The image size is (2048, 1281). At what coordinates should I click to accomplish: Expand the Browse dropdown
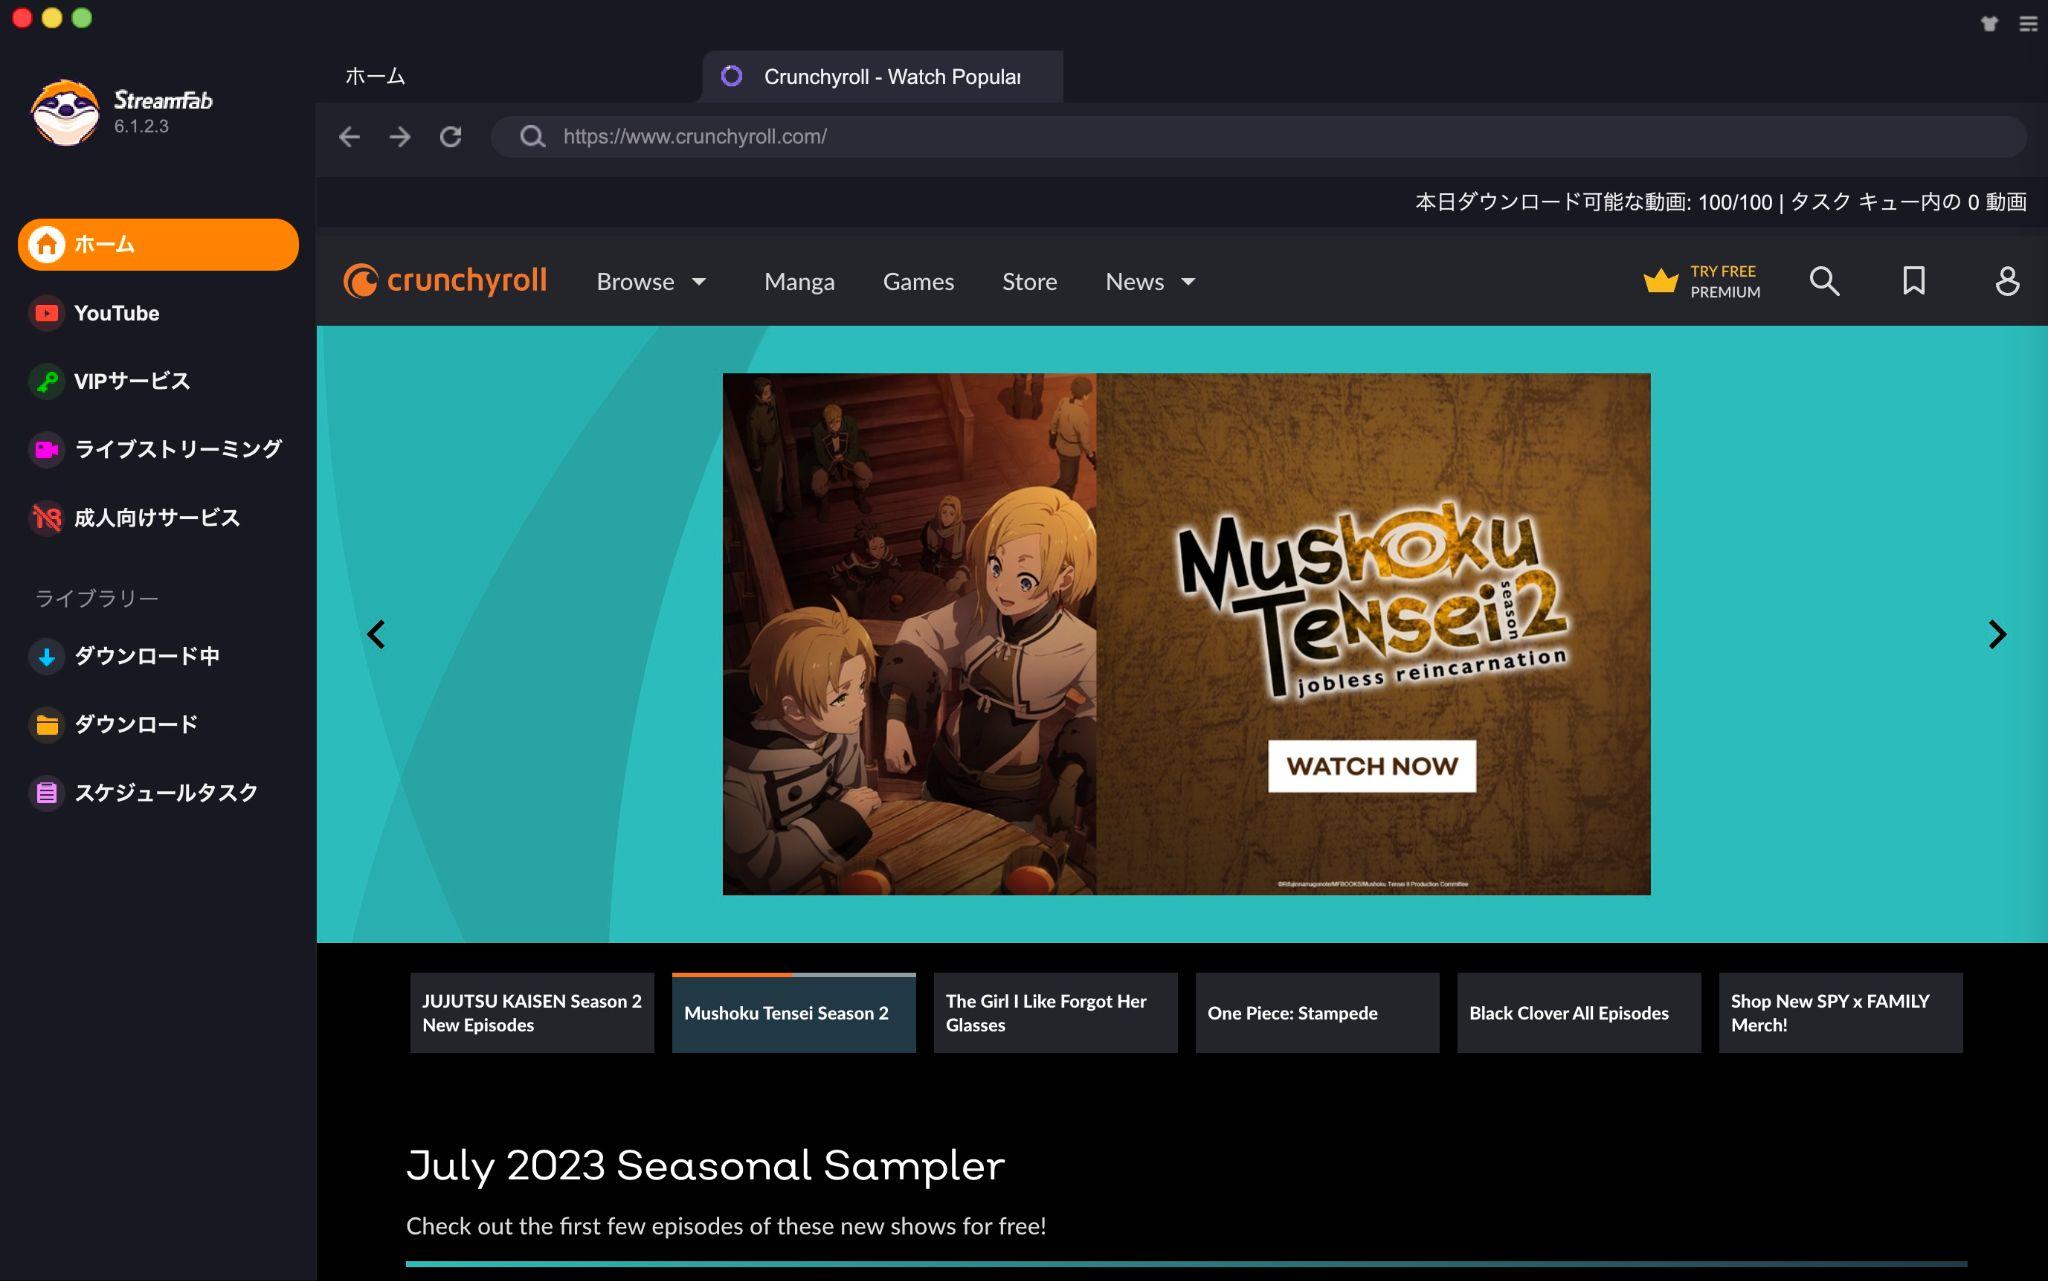point(652,282)
